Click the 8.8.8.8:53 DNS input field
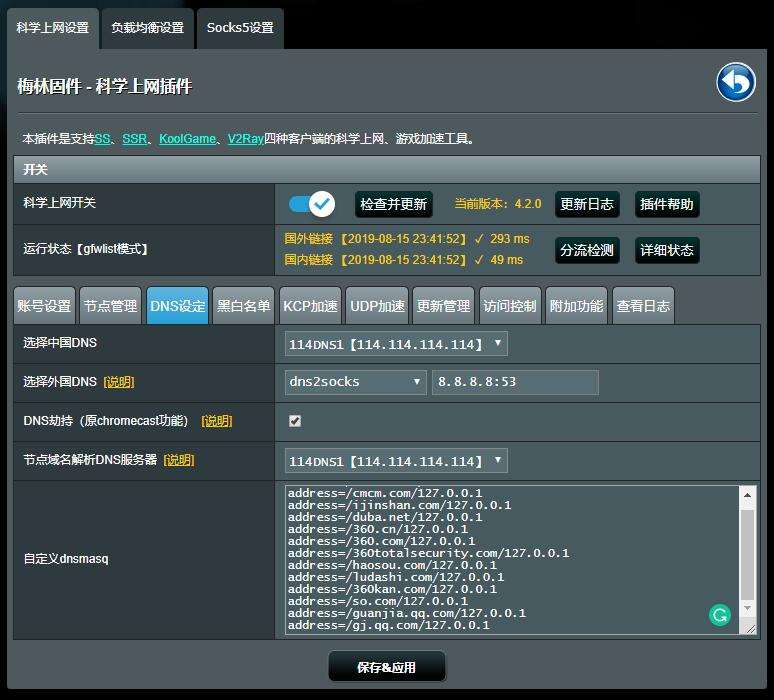Screen dimensions: 774x700 514,382
